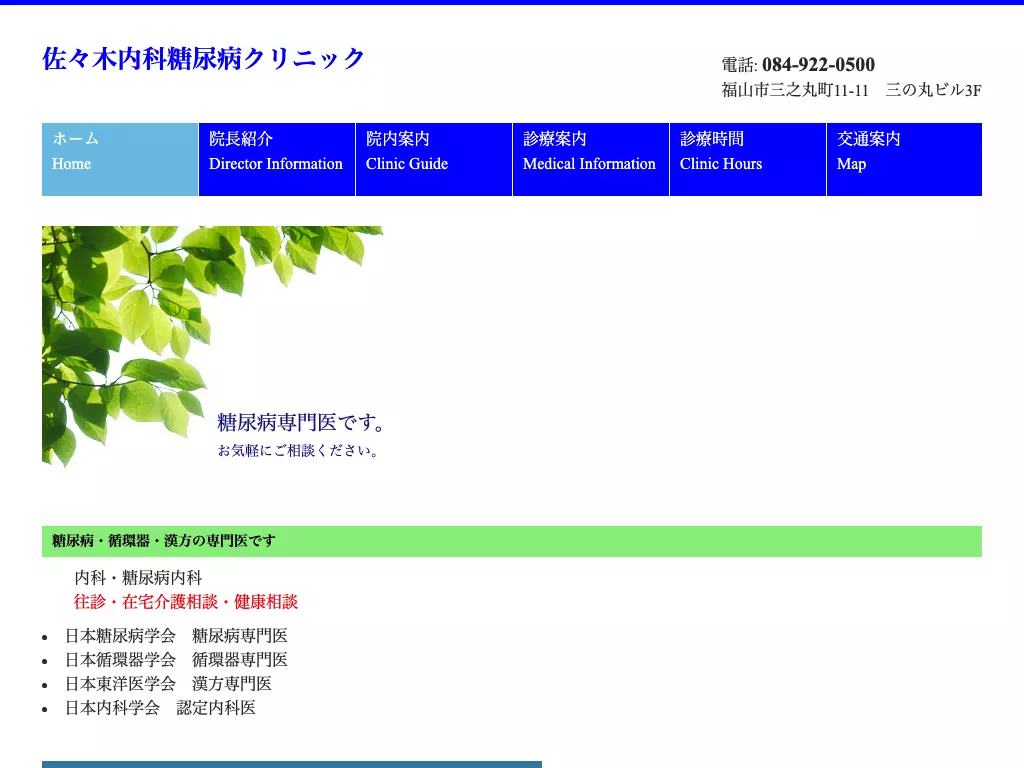Viewport: 1024px width, 768px height.
Task: Open the ホーム Home navigation tab
Action: coord(120,159)
